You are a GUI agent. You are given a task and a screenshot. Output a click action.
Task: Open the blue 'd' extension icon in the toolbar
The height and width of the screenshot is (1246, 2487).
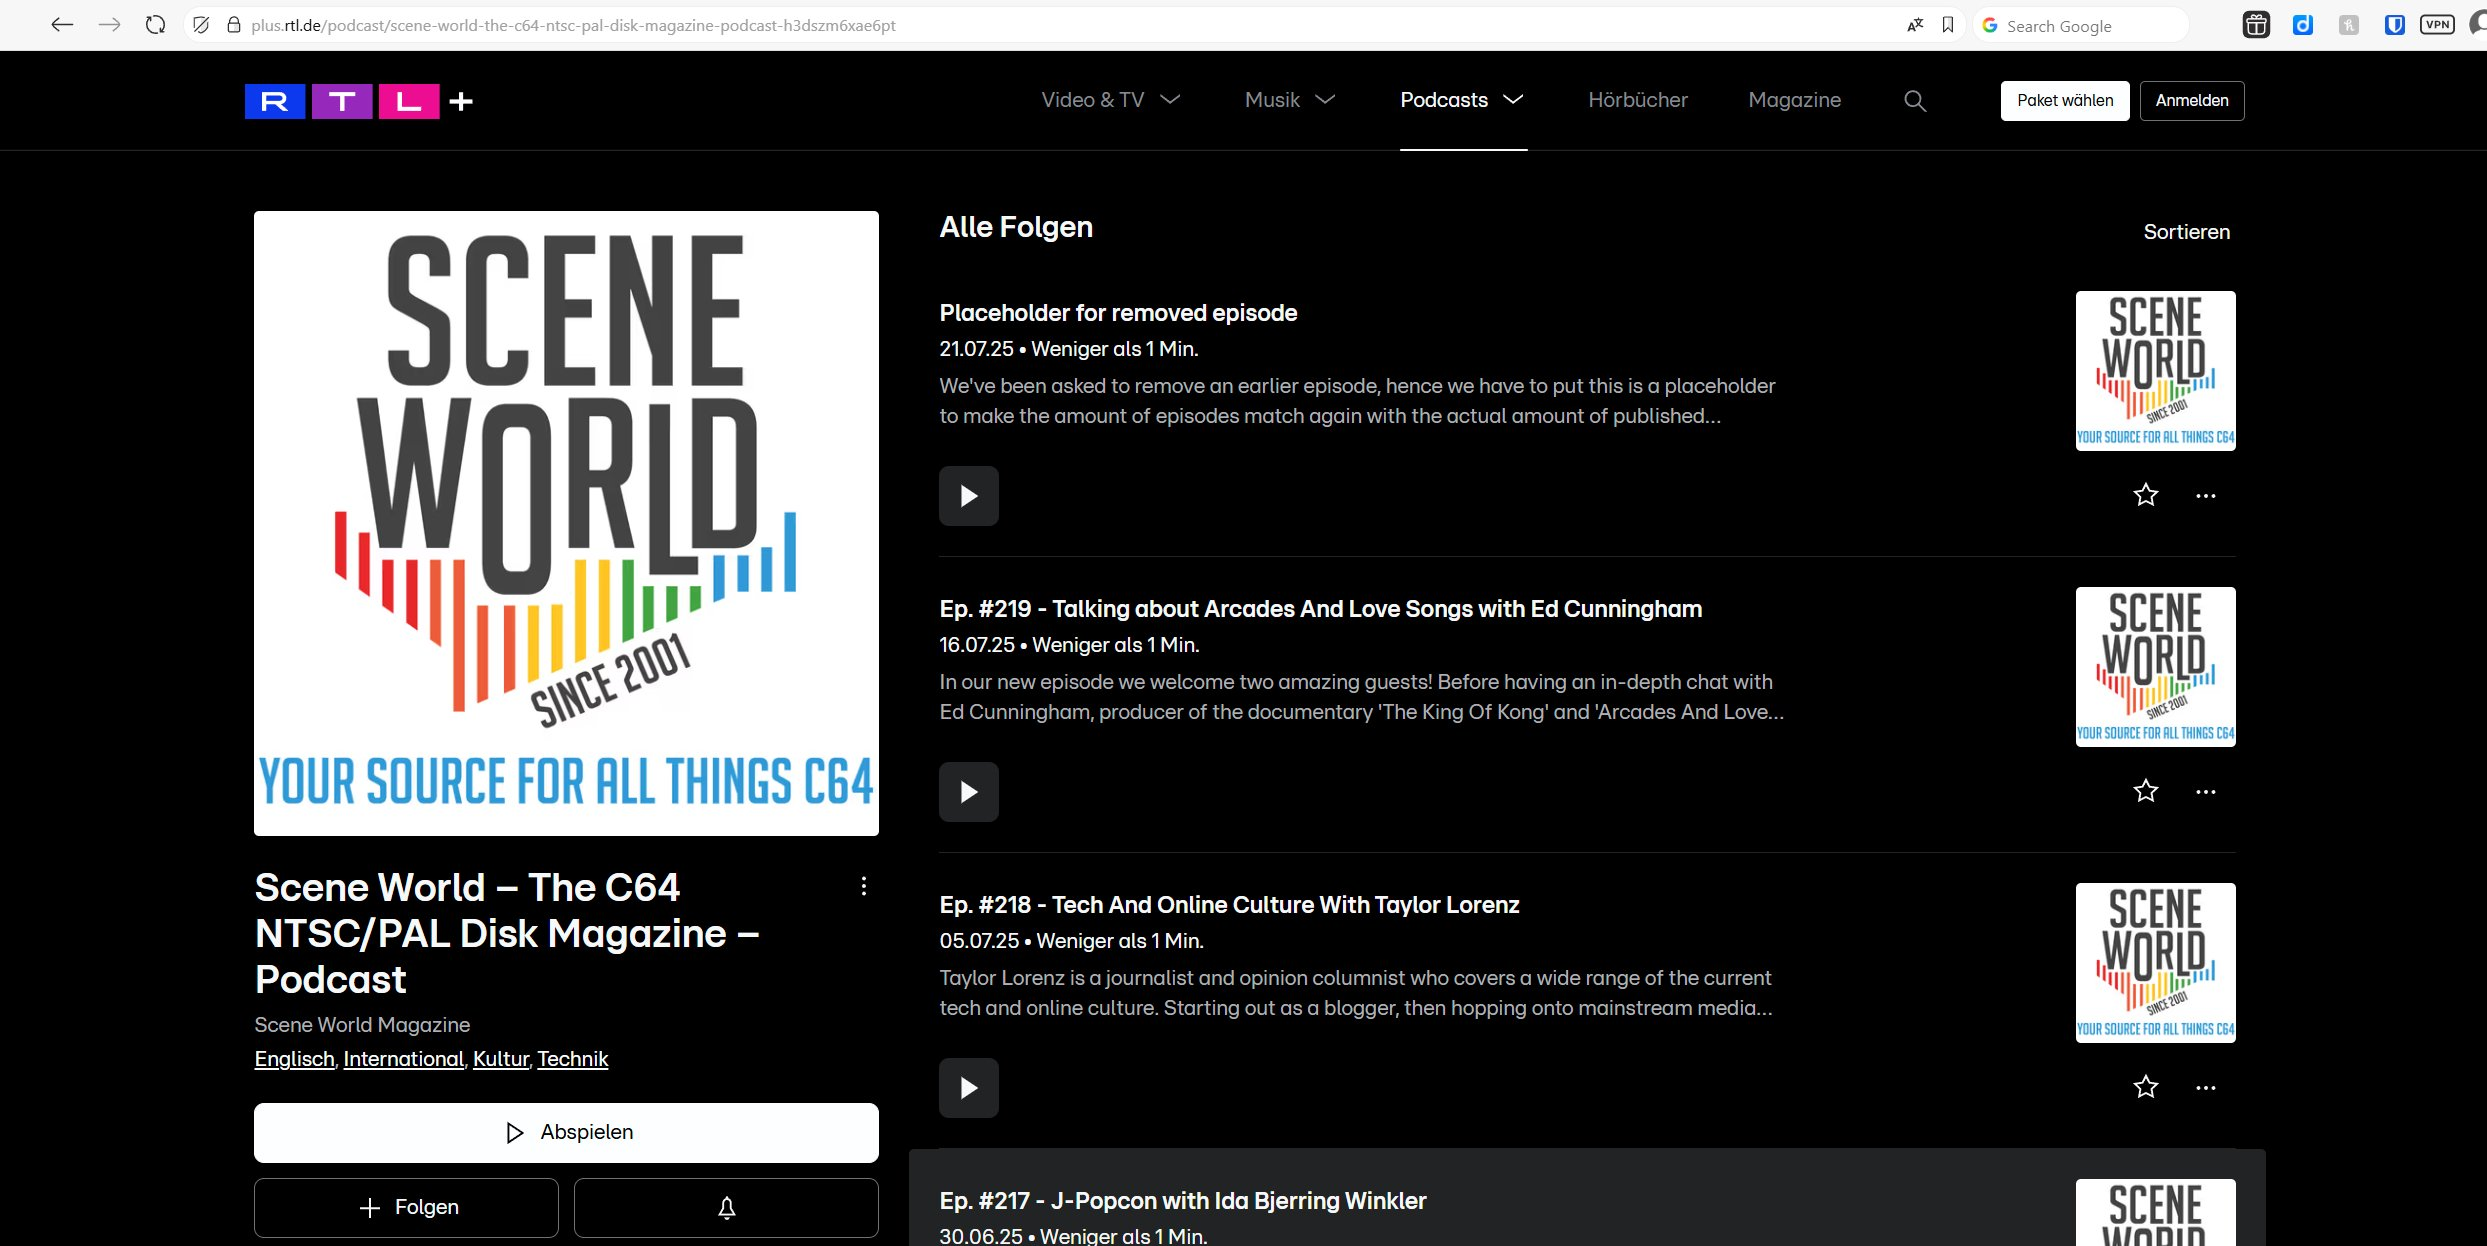click(x=2303, y=25)
